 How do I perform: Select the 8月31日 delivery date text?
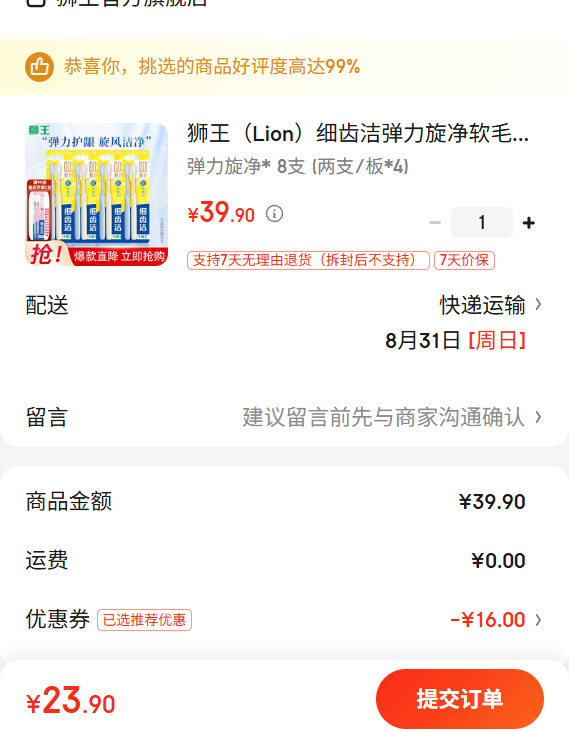pyautogui.click(x=422, y=341)
